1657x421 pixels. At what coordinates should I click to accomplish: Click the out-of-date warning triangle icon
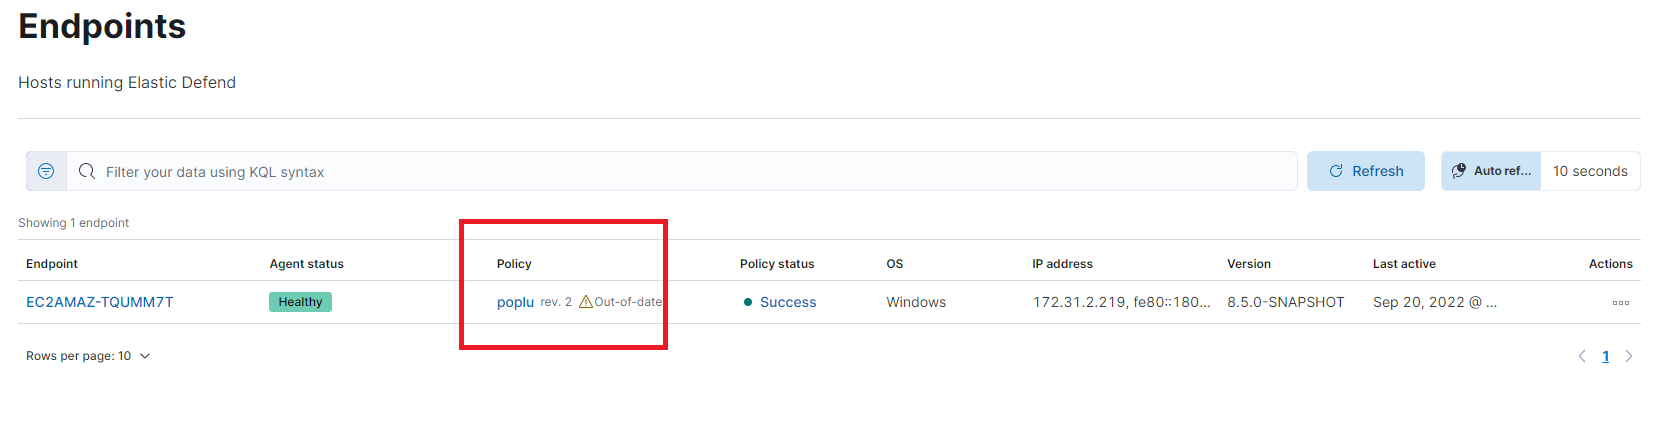coord(586,302)
